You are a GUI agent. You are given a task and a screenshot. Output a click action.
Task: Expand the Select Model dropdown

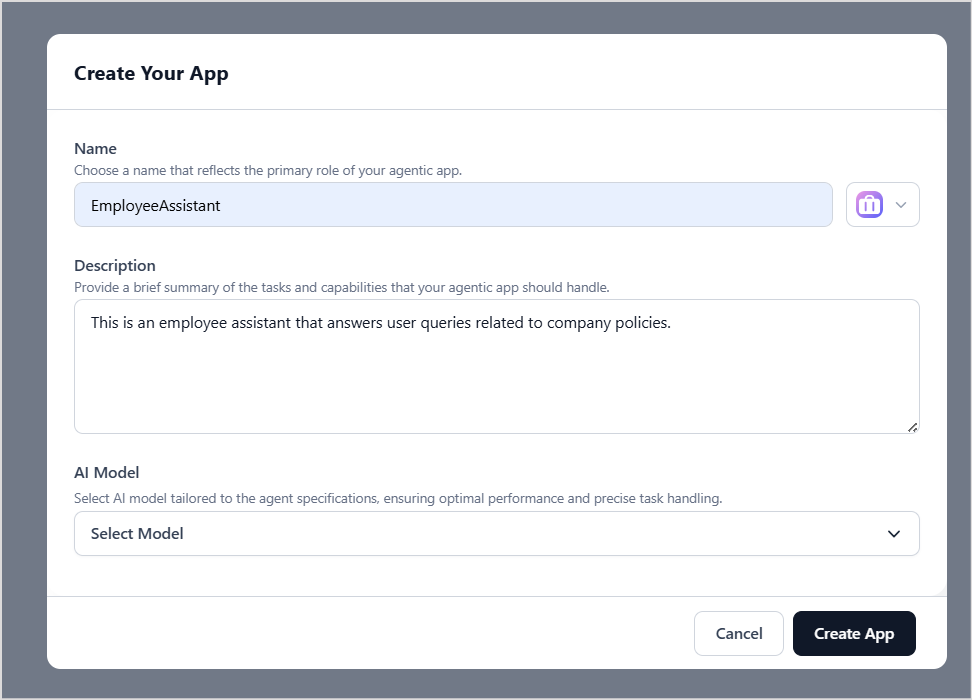pyautogui.click(x=497, y=533)
